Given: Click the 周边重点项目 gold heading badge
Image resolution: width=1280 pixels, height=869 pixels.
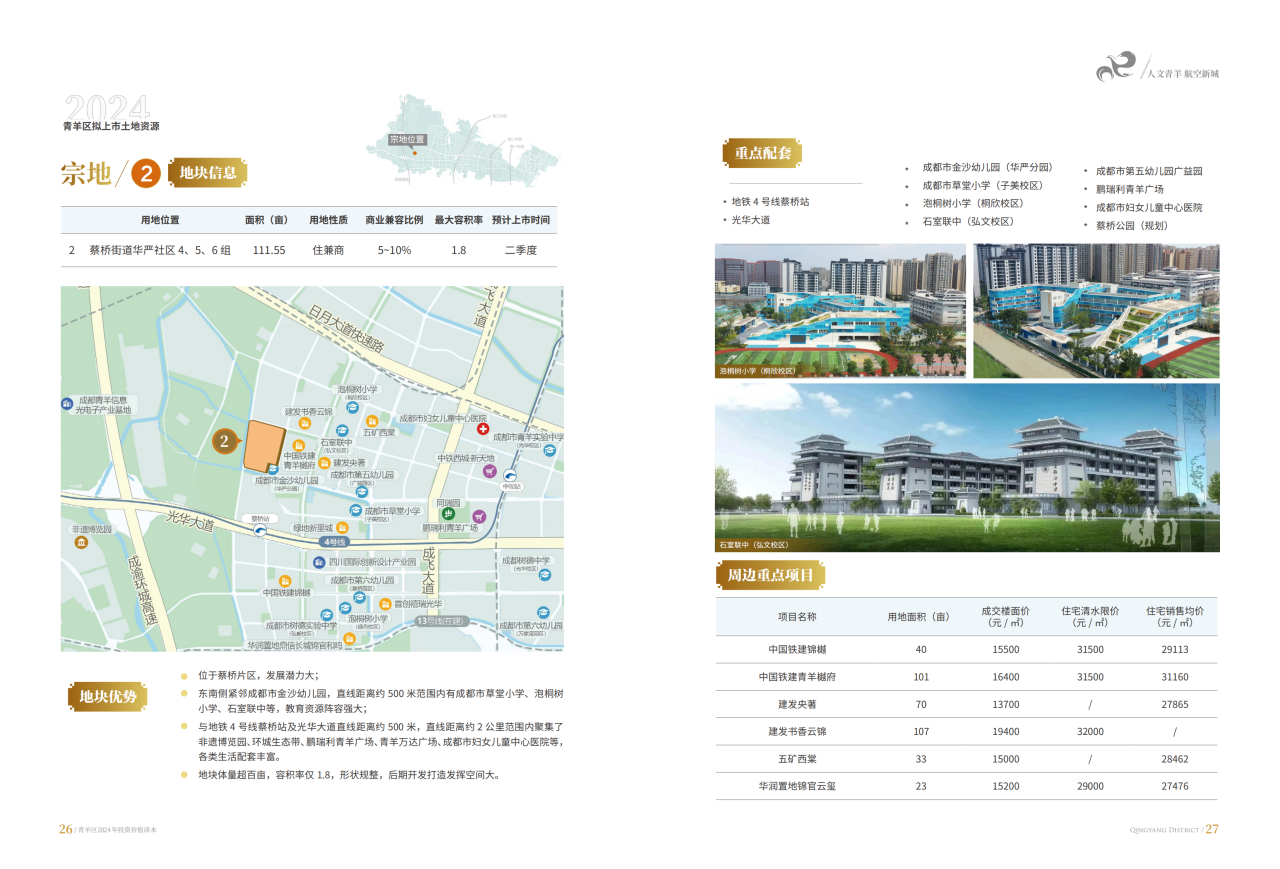Looking at the screenshot, I should coord(770,575).
